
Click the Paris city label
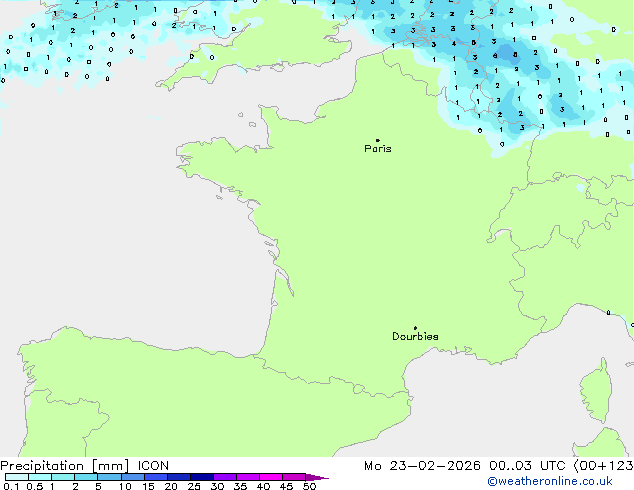coord(378,149)
